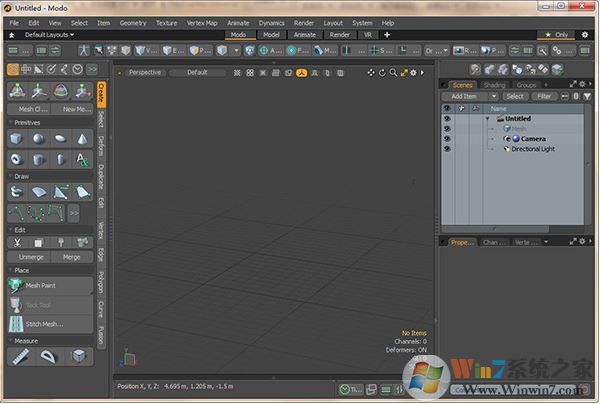Toggle visibility of Directional Light
This screenshot has height=404, width=600.
(447, 149)
